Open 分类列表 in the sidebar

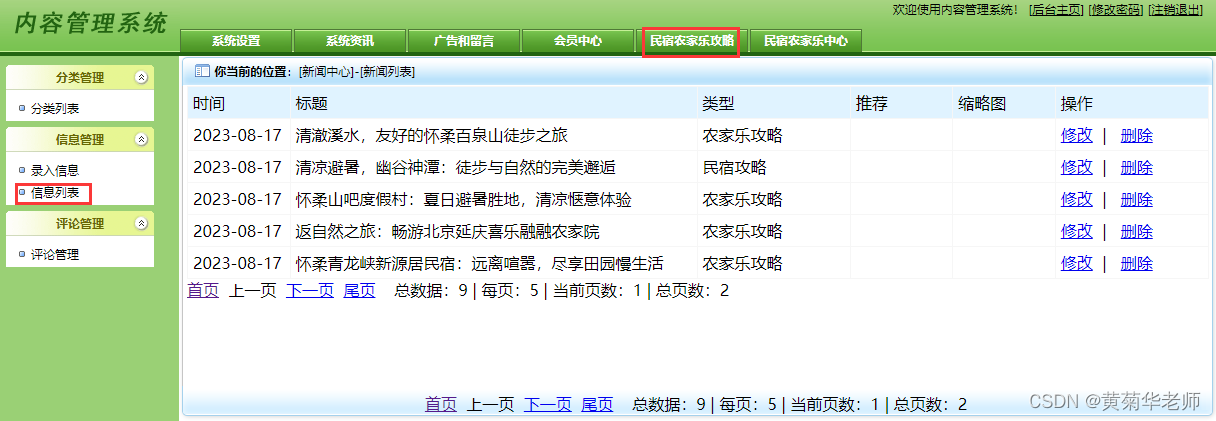click(x=55, y=108)
